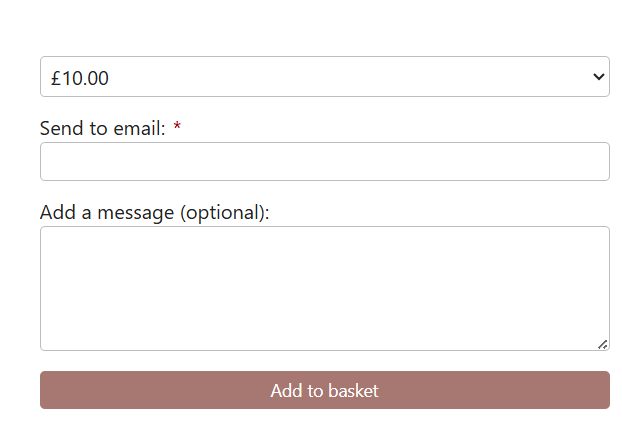Focus the Add a message text area

tap(324, 288)
